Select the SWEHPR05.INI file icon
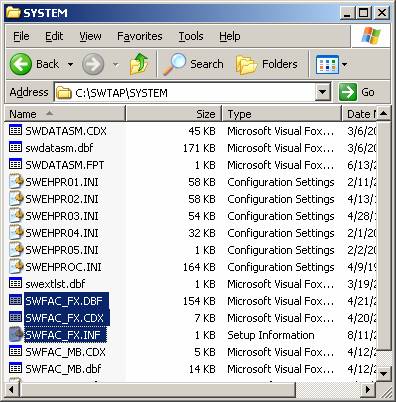The height and width of the screenshot is (402, 396). coord(16,249)
